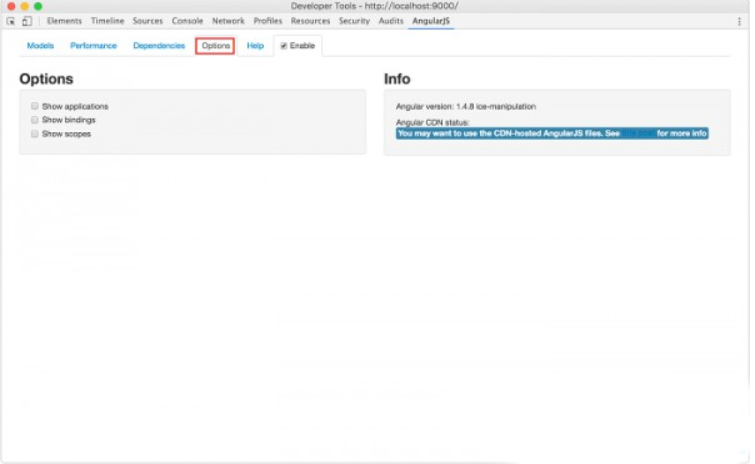The height and width of the screenshot is (464, 755).
Task: Select the Security tab
Action: pos(354,21)
